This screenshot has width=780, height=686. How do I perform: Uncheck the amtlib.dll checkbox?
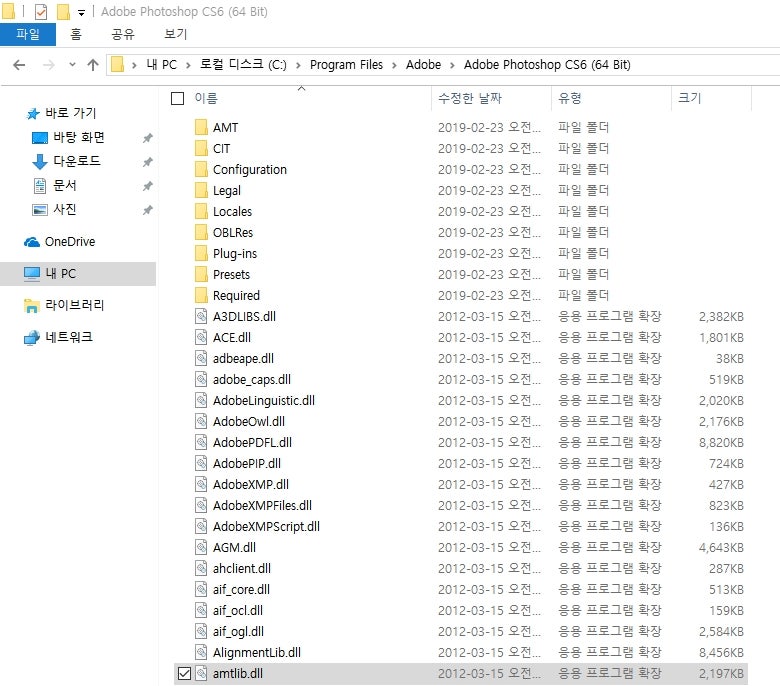coord(184,674)
